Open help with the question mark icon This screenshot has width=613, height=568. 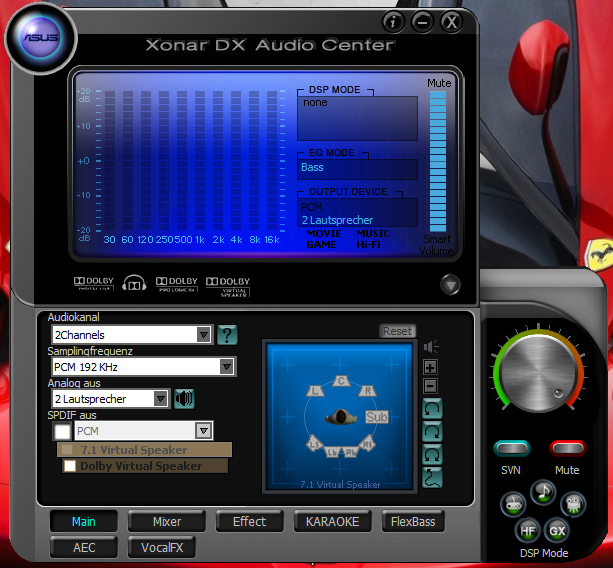point(227,335)
